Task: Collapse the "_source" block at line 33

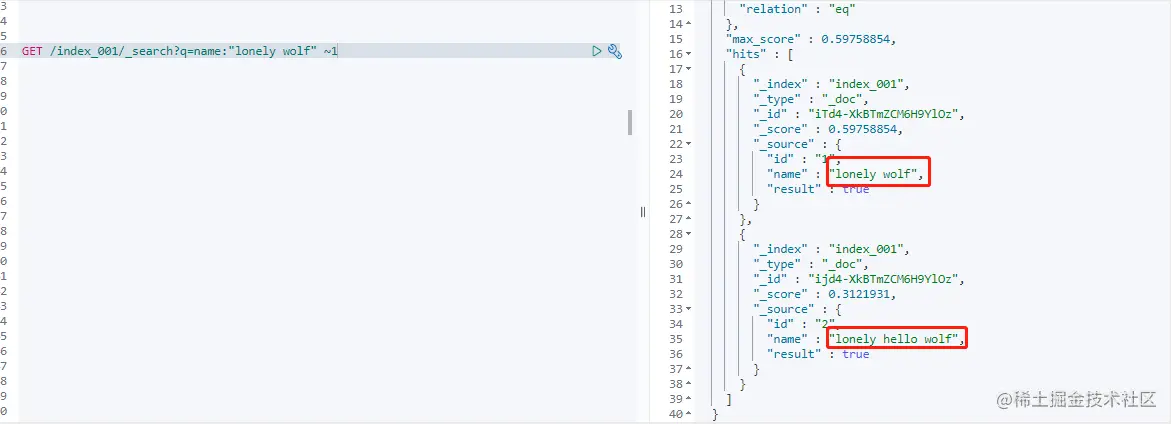Action: [x=689, y=309]
